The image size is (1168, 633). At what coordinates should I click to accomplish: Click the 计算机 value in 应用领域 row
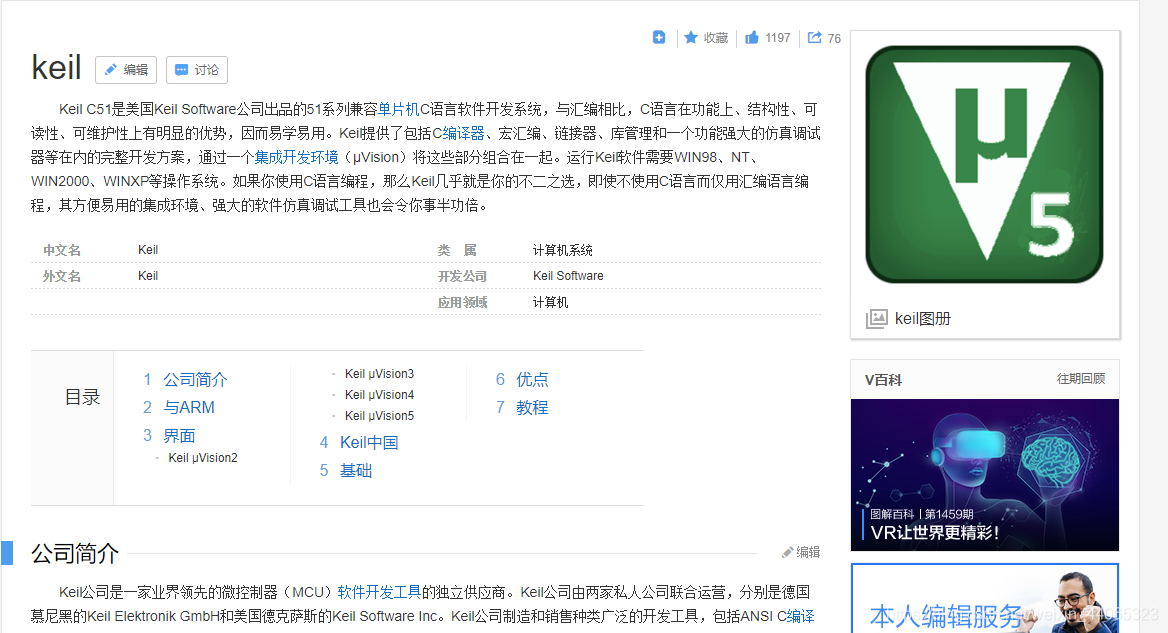tap(550, 302)
